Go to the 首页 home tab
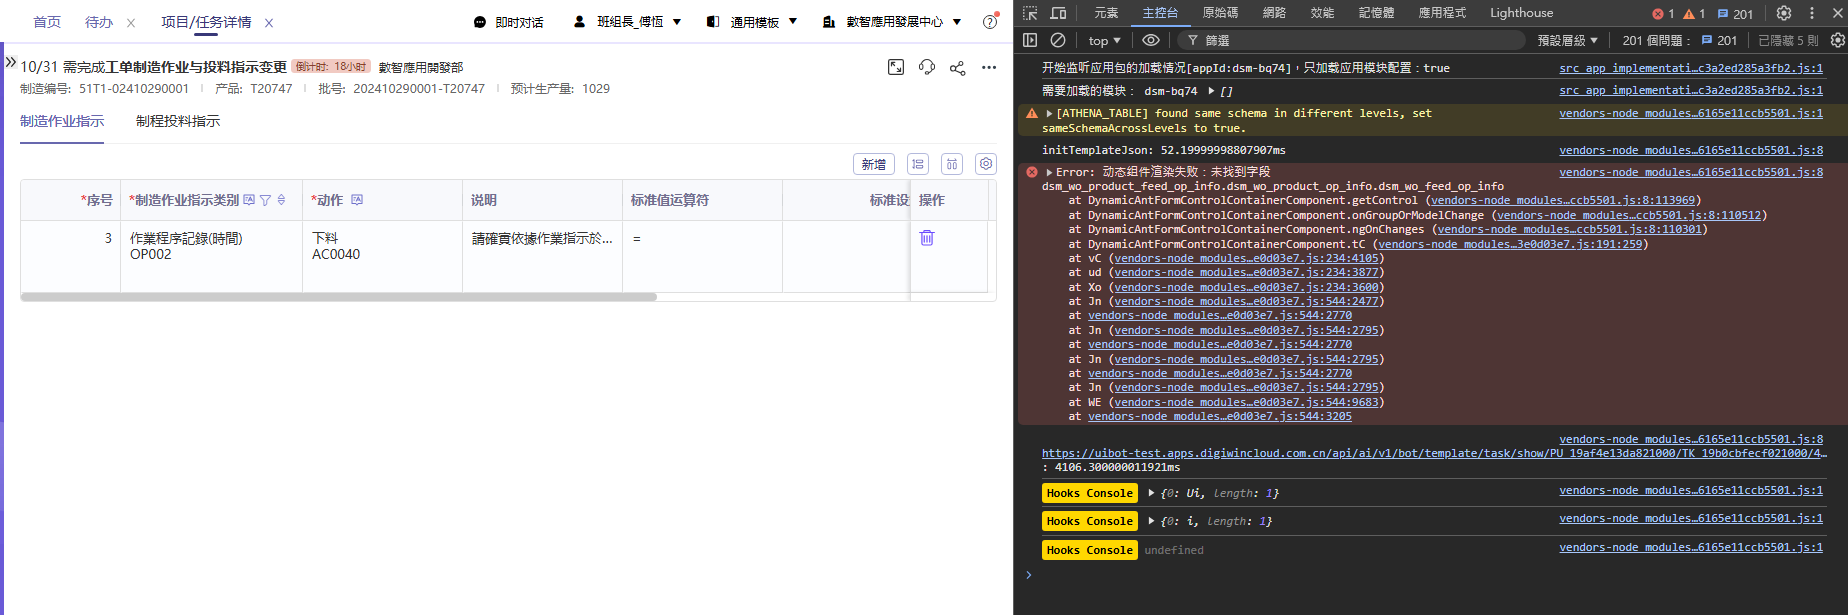The width and height of the screenshot is (1848, 615). click(x=47, y=22)
